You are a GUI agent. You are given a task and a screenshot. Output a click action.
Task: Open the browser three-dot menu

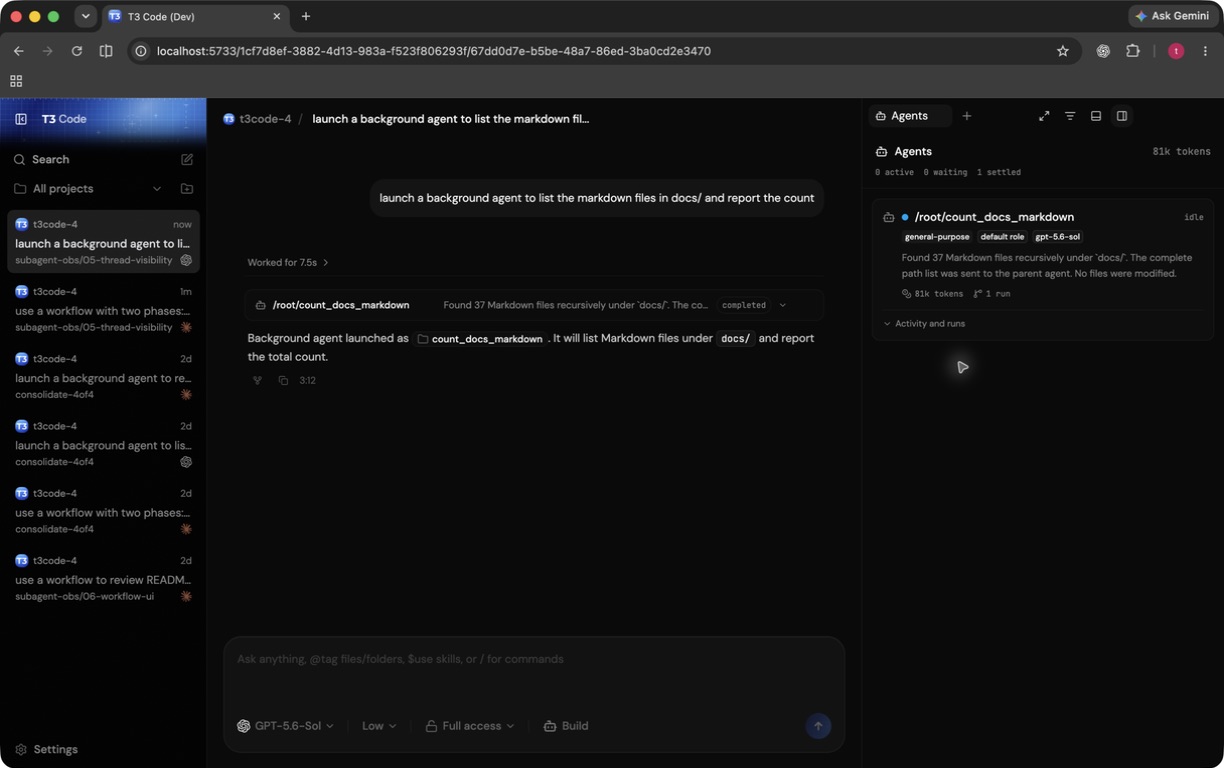coord(1205,51)
